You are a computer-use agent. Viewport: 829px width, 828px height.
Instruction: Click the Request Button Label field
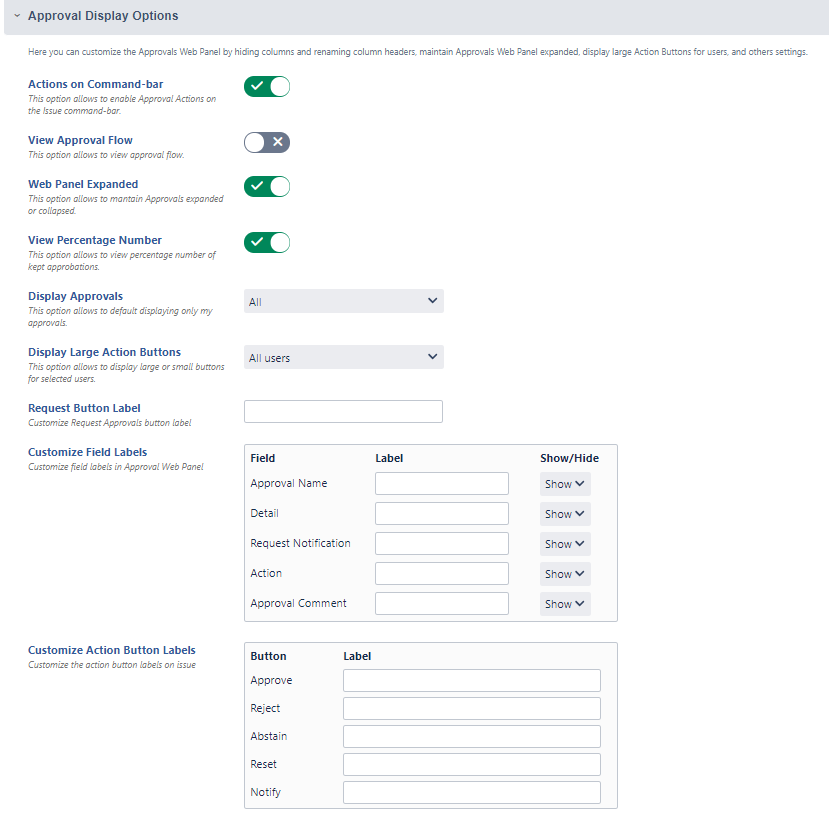[x=343, y=412]
